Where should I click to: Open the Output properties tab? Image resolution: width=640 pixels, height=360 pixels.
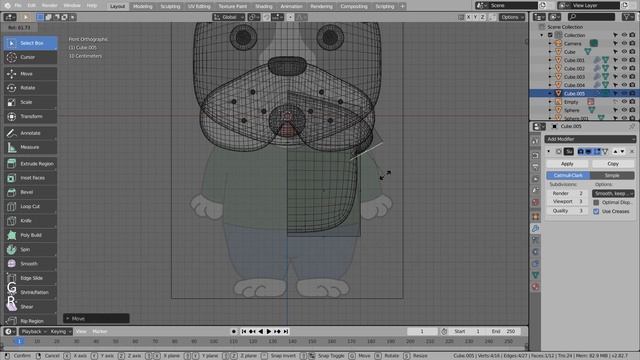[535, 167]
